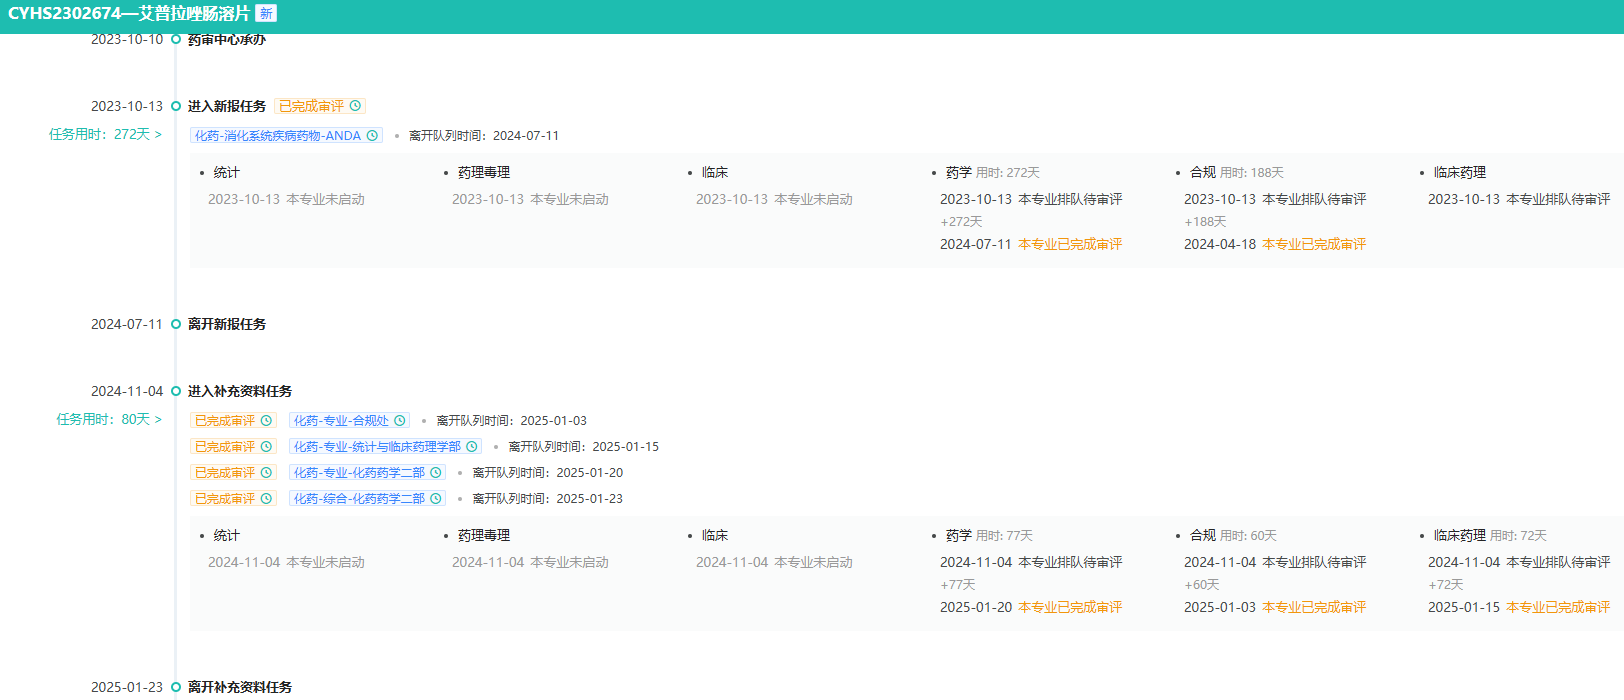Select the 2023-10-13 进入新报任务 timeline node
The width and height of the screenshot is (1624, 700).
click(x=176, y=106)
